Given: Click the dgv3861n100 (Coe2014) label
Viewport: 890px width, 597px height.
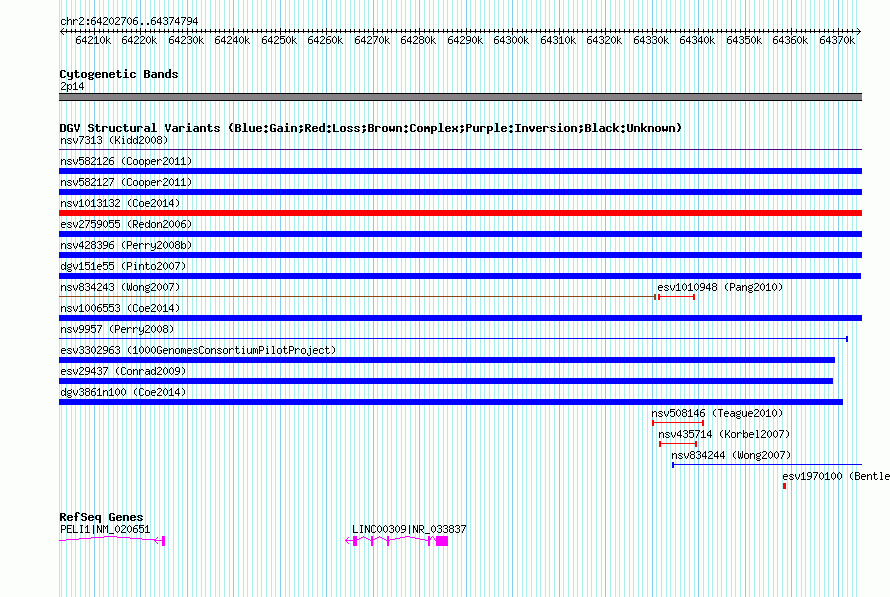Looking at the screenshot, I should [x=123, y=392].
